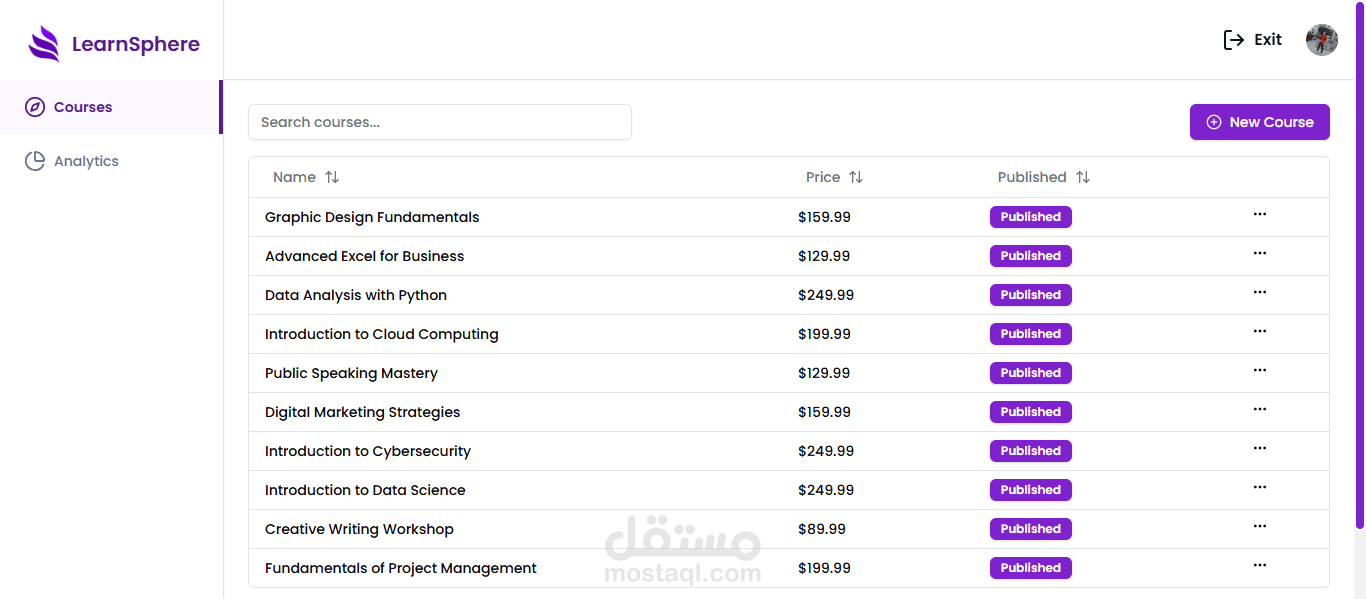
Task: Select the Introduction to Cloud Computing course
Action: point(381,334)
